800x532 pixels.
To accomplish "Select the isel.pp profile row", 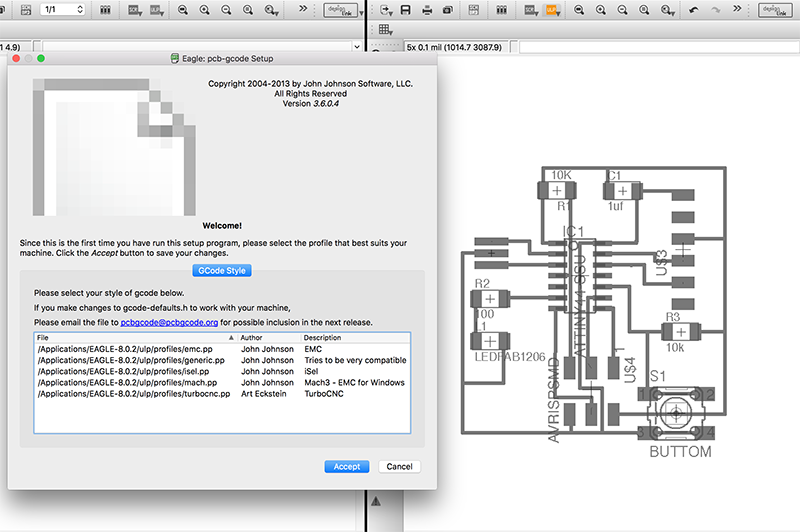I will click(x=222, y=371).
